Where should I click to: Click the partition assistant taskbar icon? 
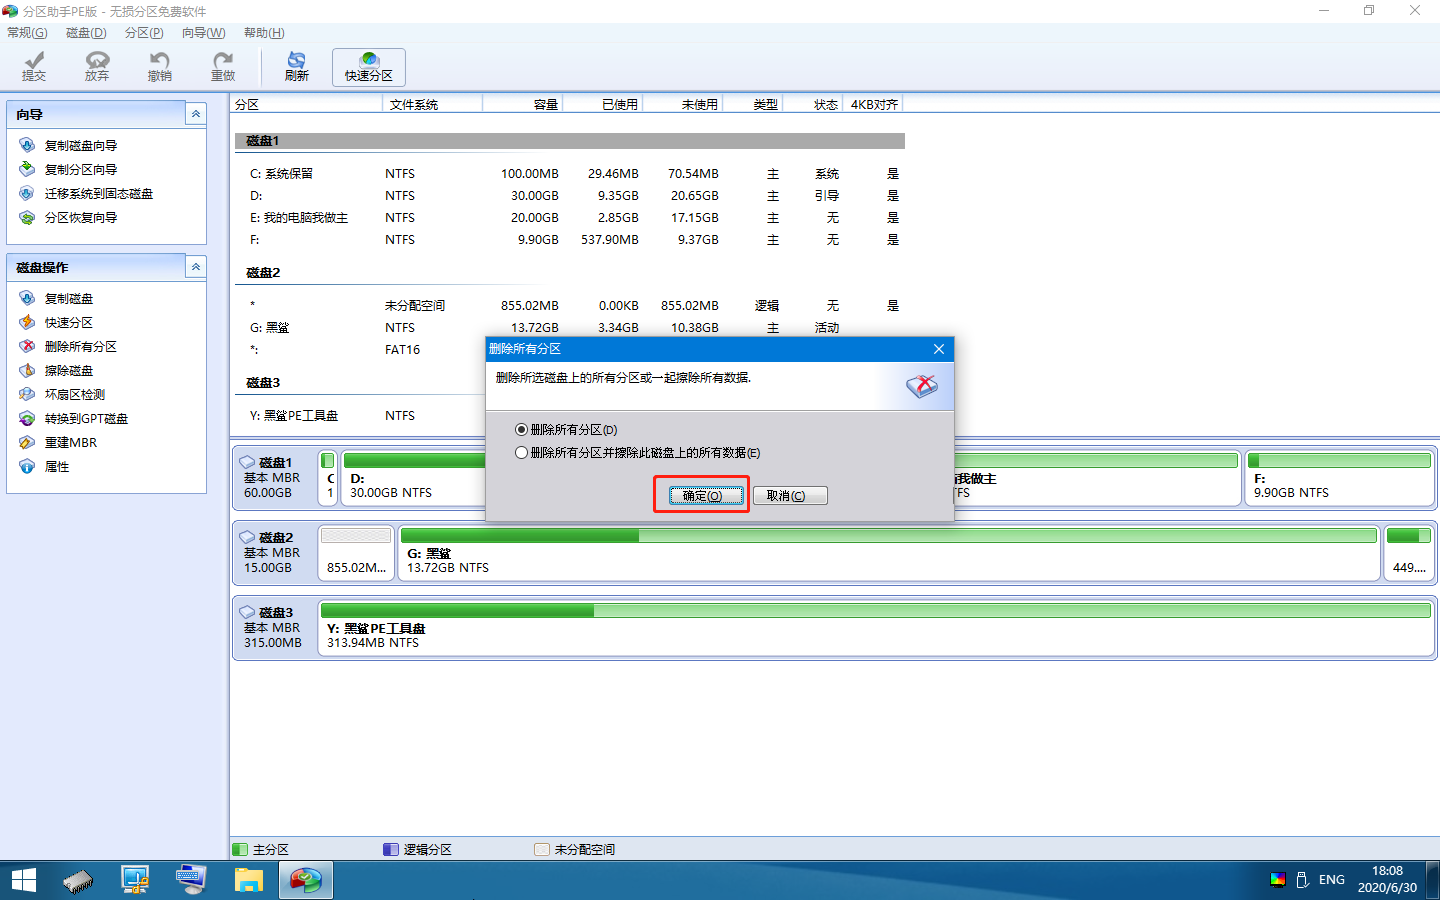(x=306, y=880)
